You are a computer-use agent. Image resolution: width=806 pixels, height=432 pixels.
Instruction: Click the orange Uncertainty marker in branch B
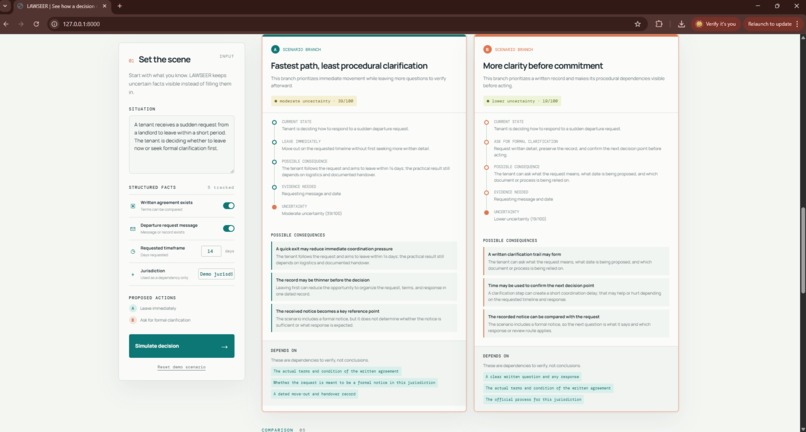tap(486, 212)
